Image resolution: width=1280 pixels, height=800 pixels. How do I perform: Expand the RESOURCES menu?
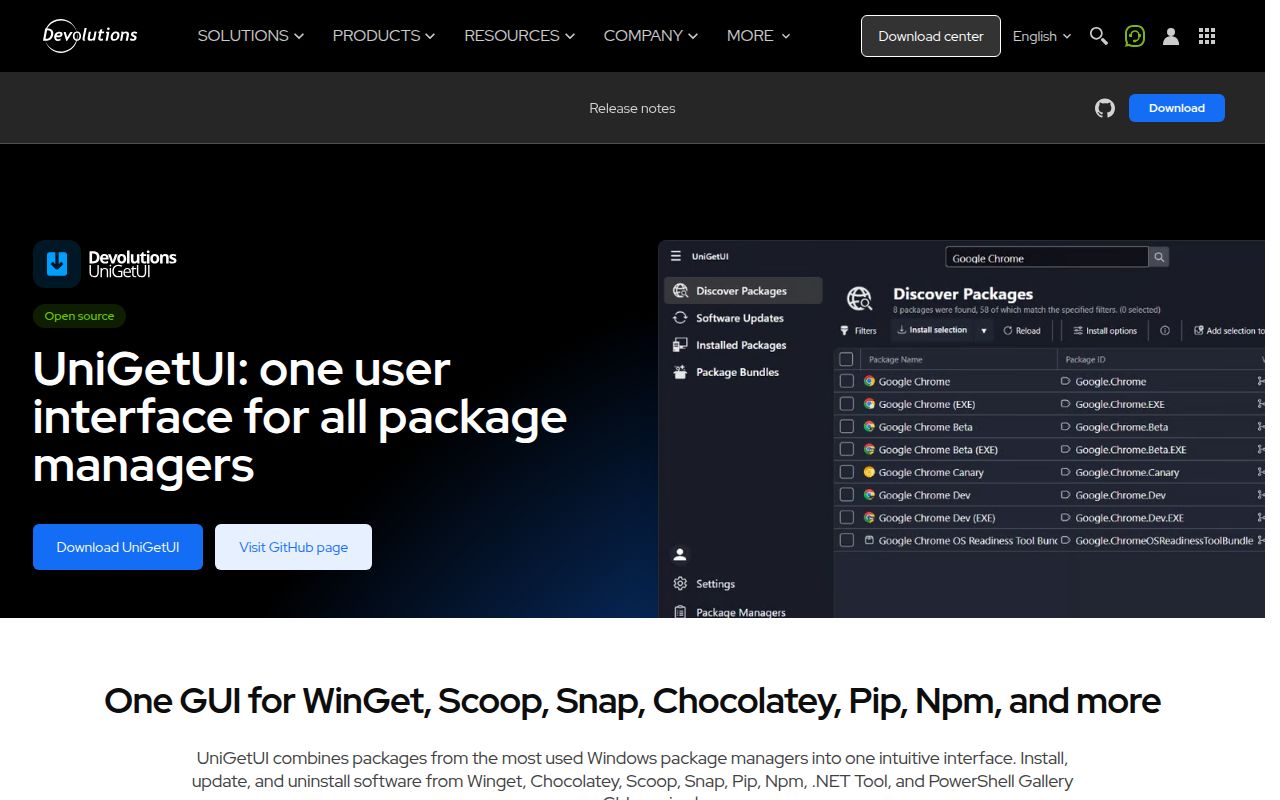[520, 36]
